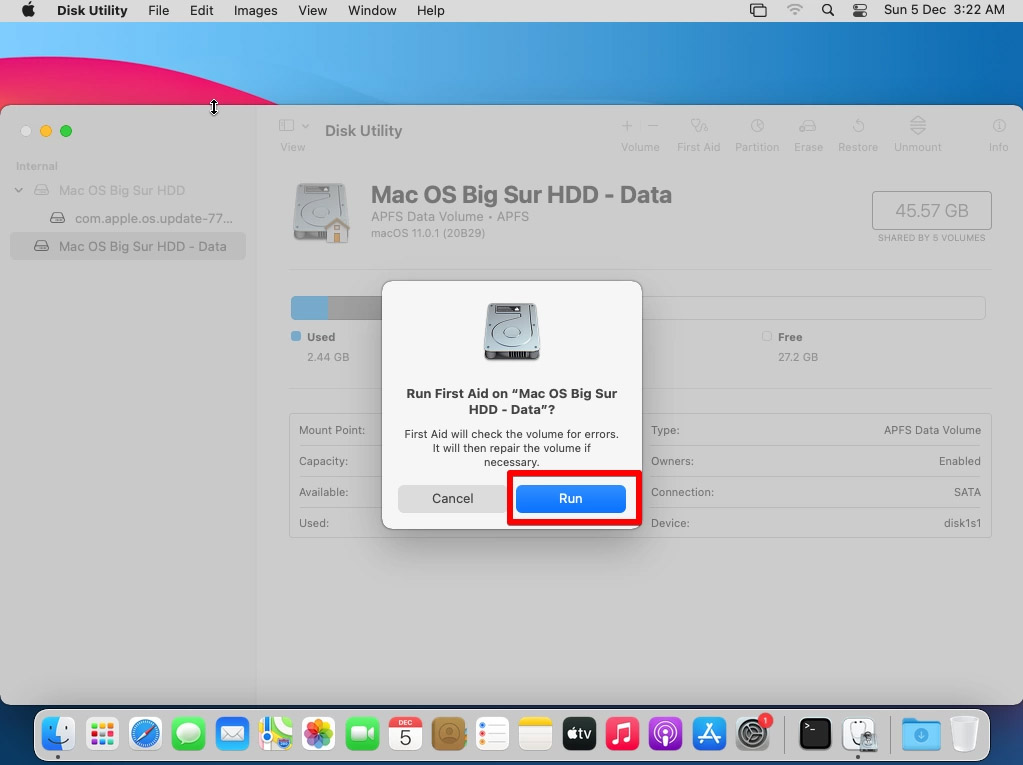The width and height of the screenshot is (1023, 765).
Task: Open the Disk Utility app menu
Action: (x=92, y=10)
